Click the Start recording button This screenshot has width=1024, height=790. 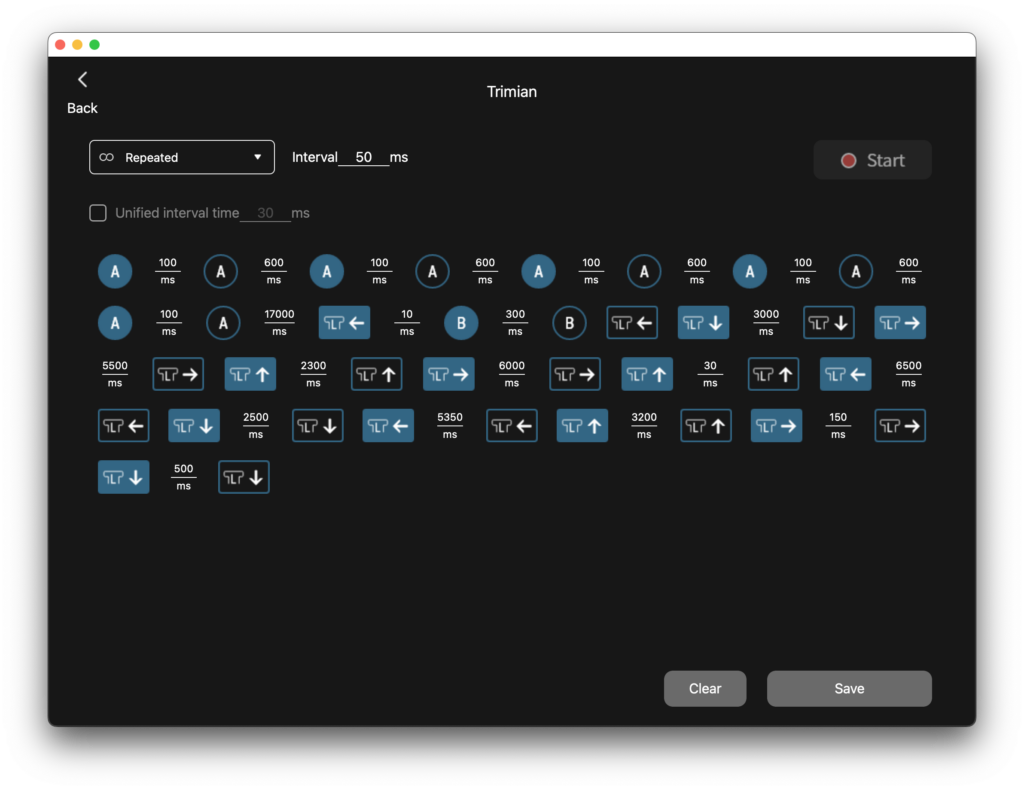click(872, 160)
